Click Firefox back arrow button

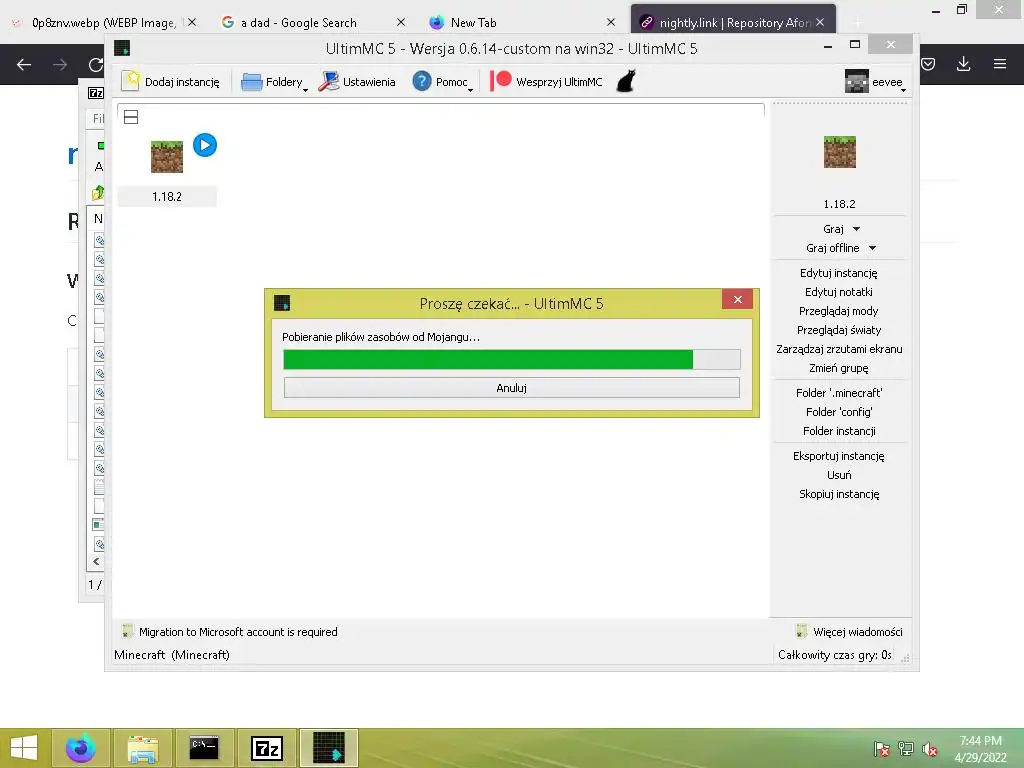pos(24,65)
